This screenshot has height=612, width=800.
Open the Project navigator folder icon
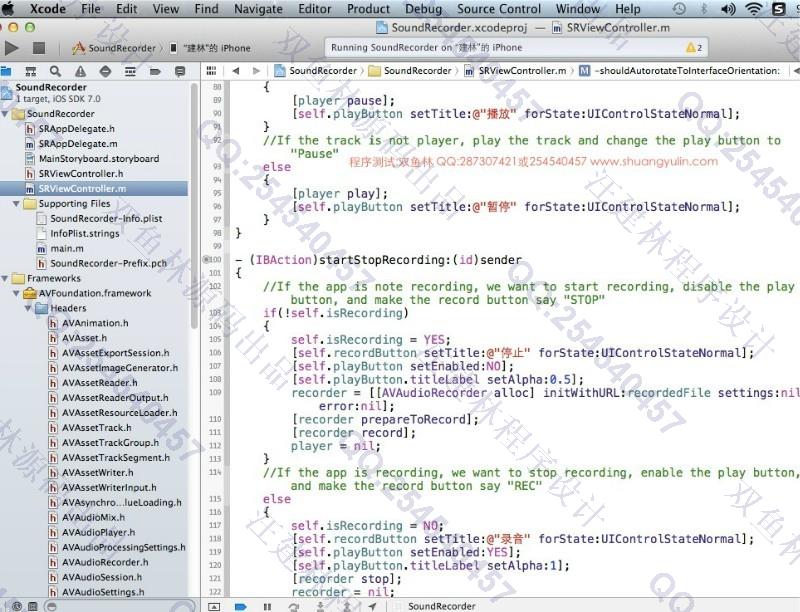[x=6, y=71]
